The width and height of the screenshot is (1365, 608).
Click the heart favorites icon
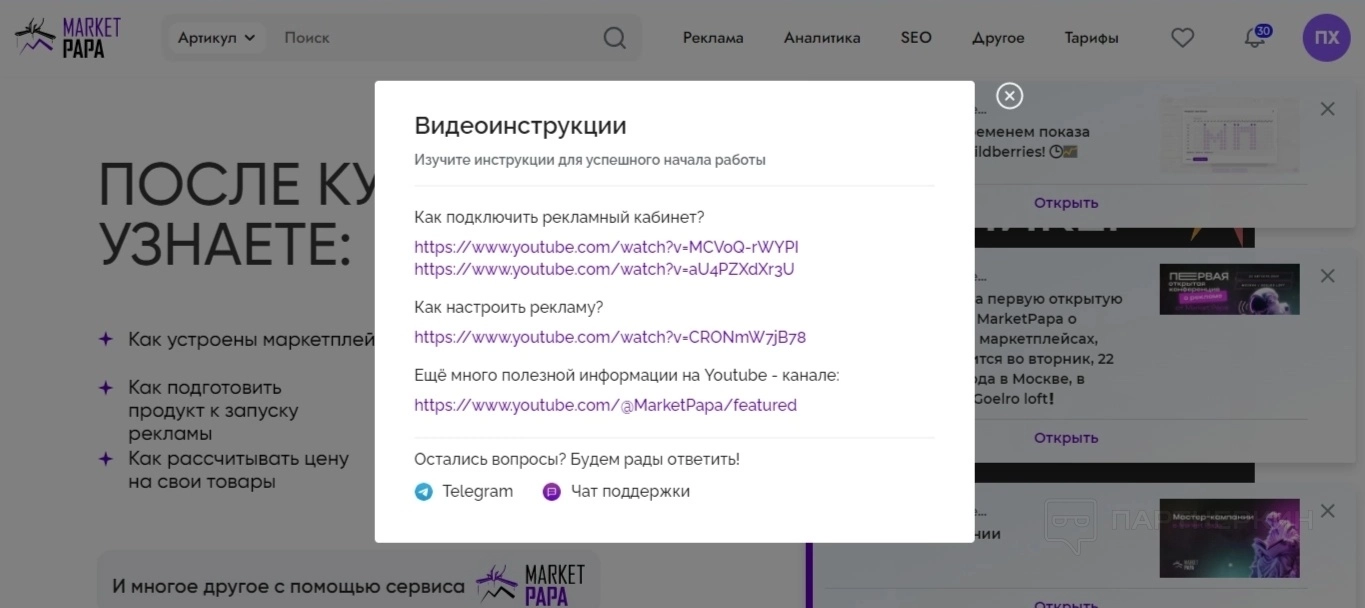pos(1183,38)
